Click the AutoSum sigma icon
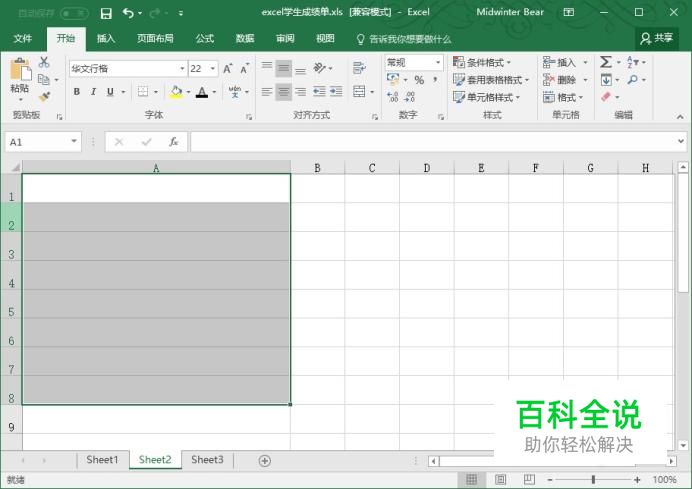The height and width of the screenshot is (489, 692). tap(605, 62)
